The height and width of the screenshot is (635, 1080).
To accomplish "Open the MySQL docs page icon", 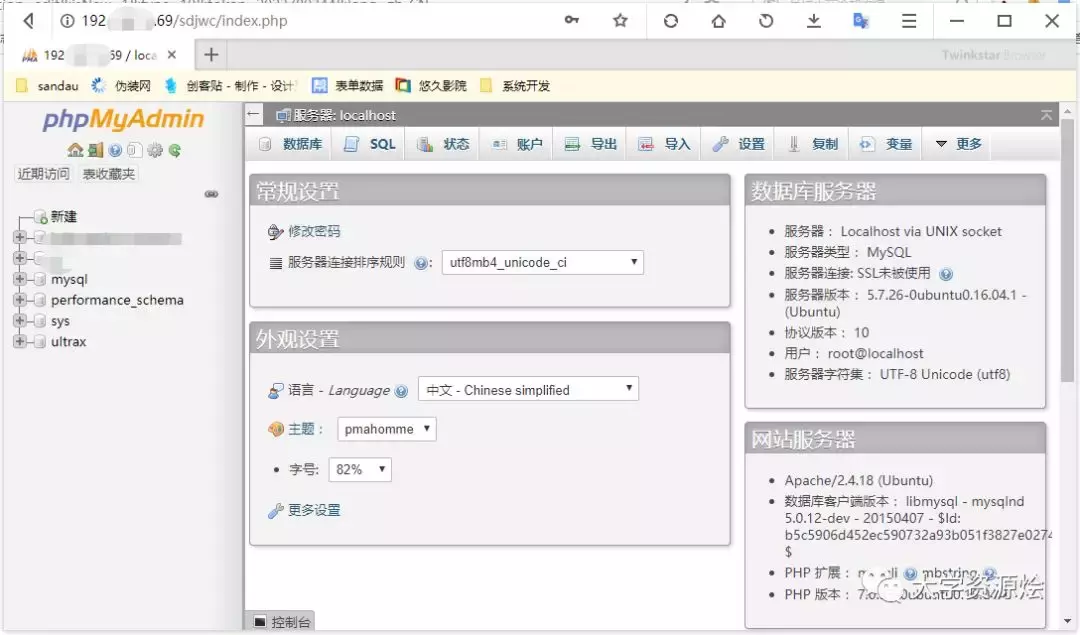I will (x=134, y=150).
